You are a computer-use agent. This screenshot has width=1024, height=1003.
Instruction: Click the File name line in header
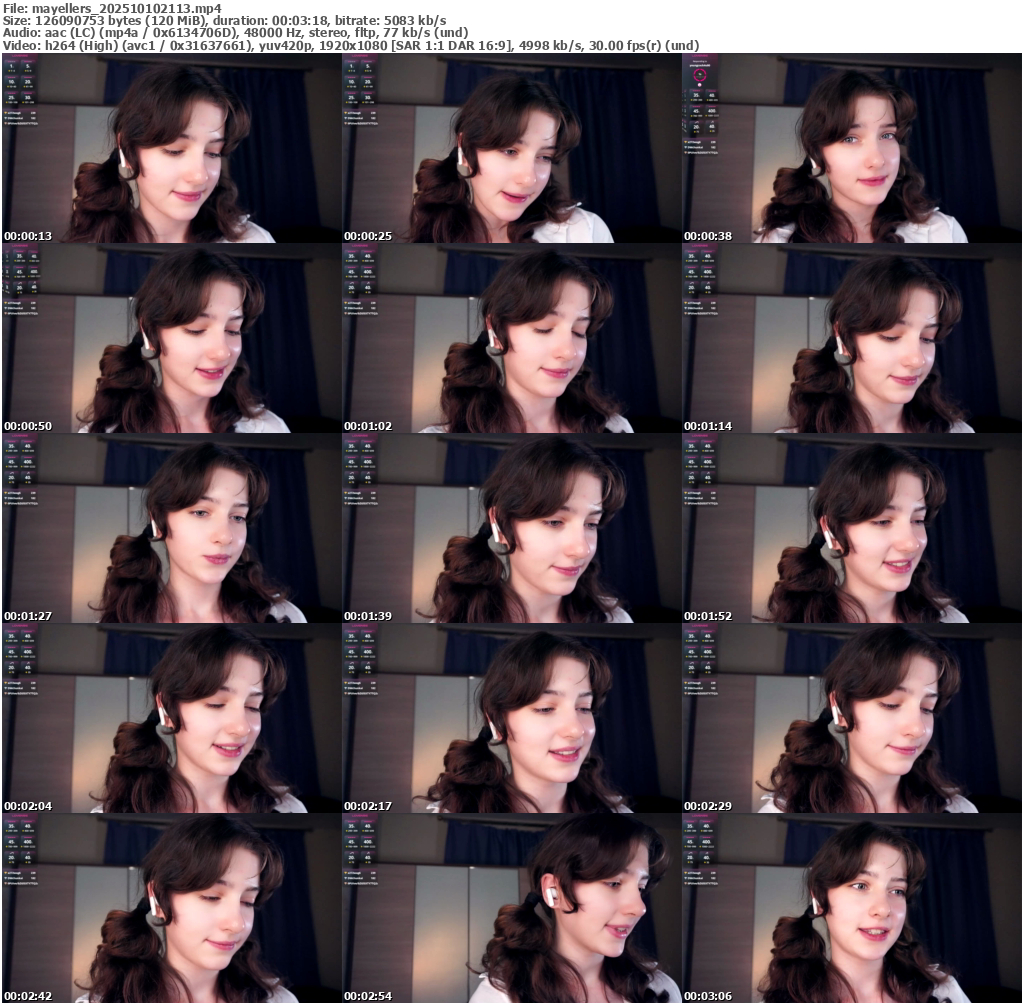pos(112,8)
